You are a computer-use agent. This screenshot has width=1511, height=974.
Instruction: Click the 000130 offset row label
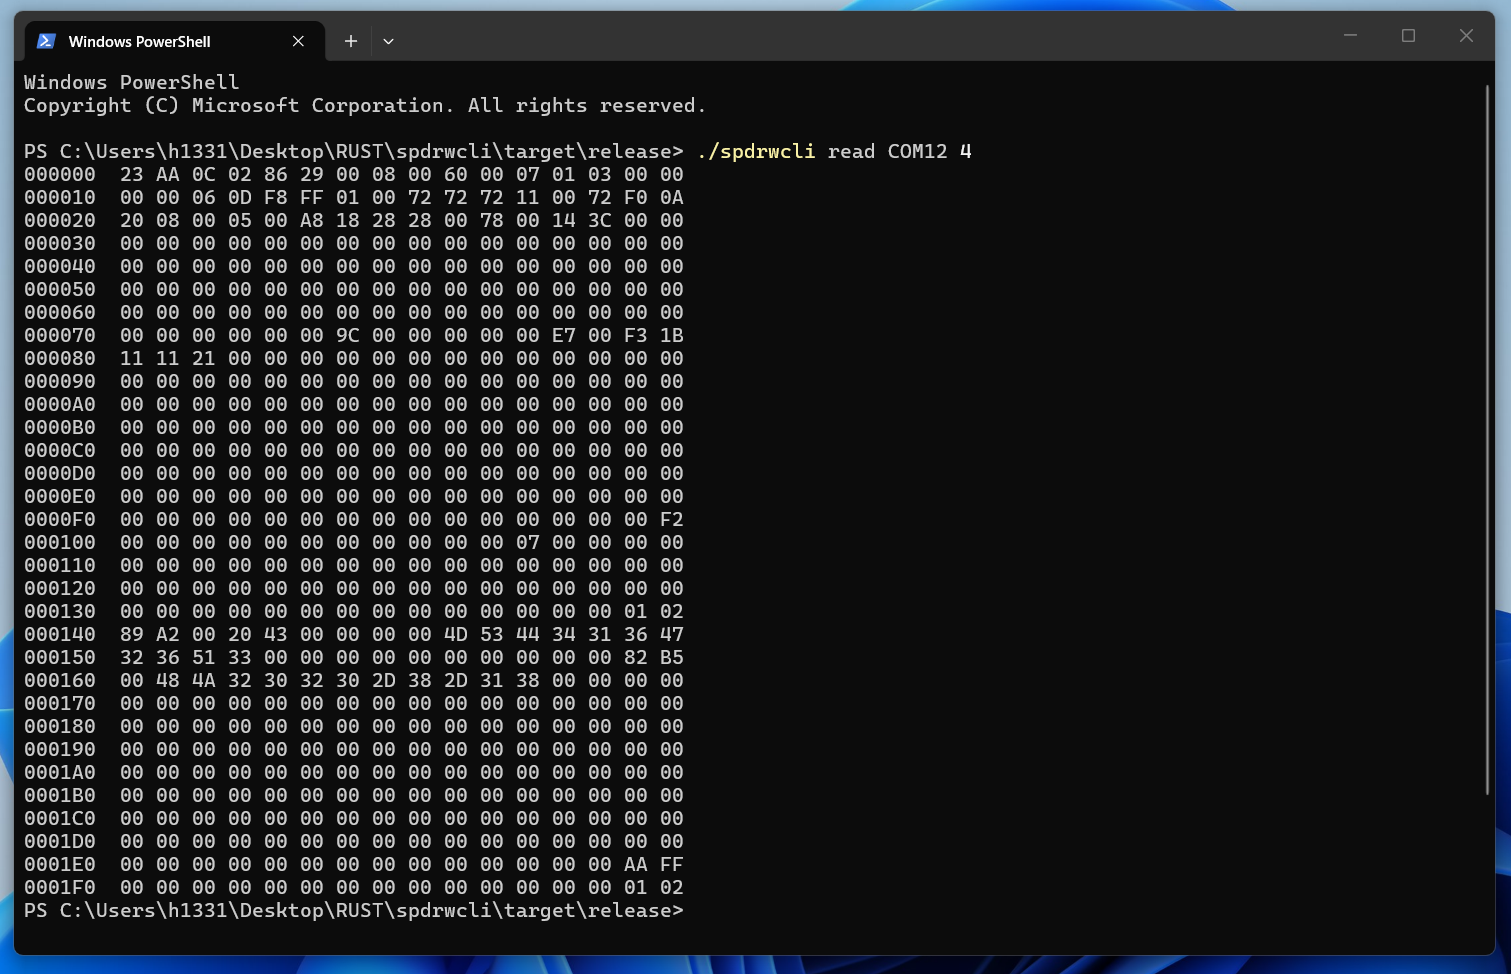60,611
